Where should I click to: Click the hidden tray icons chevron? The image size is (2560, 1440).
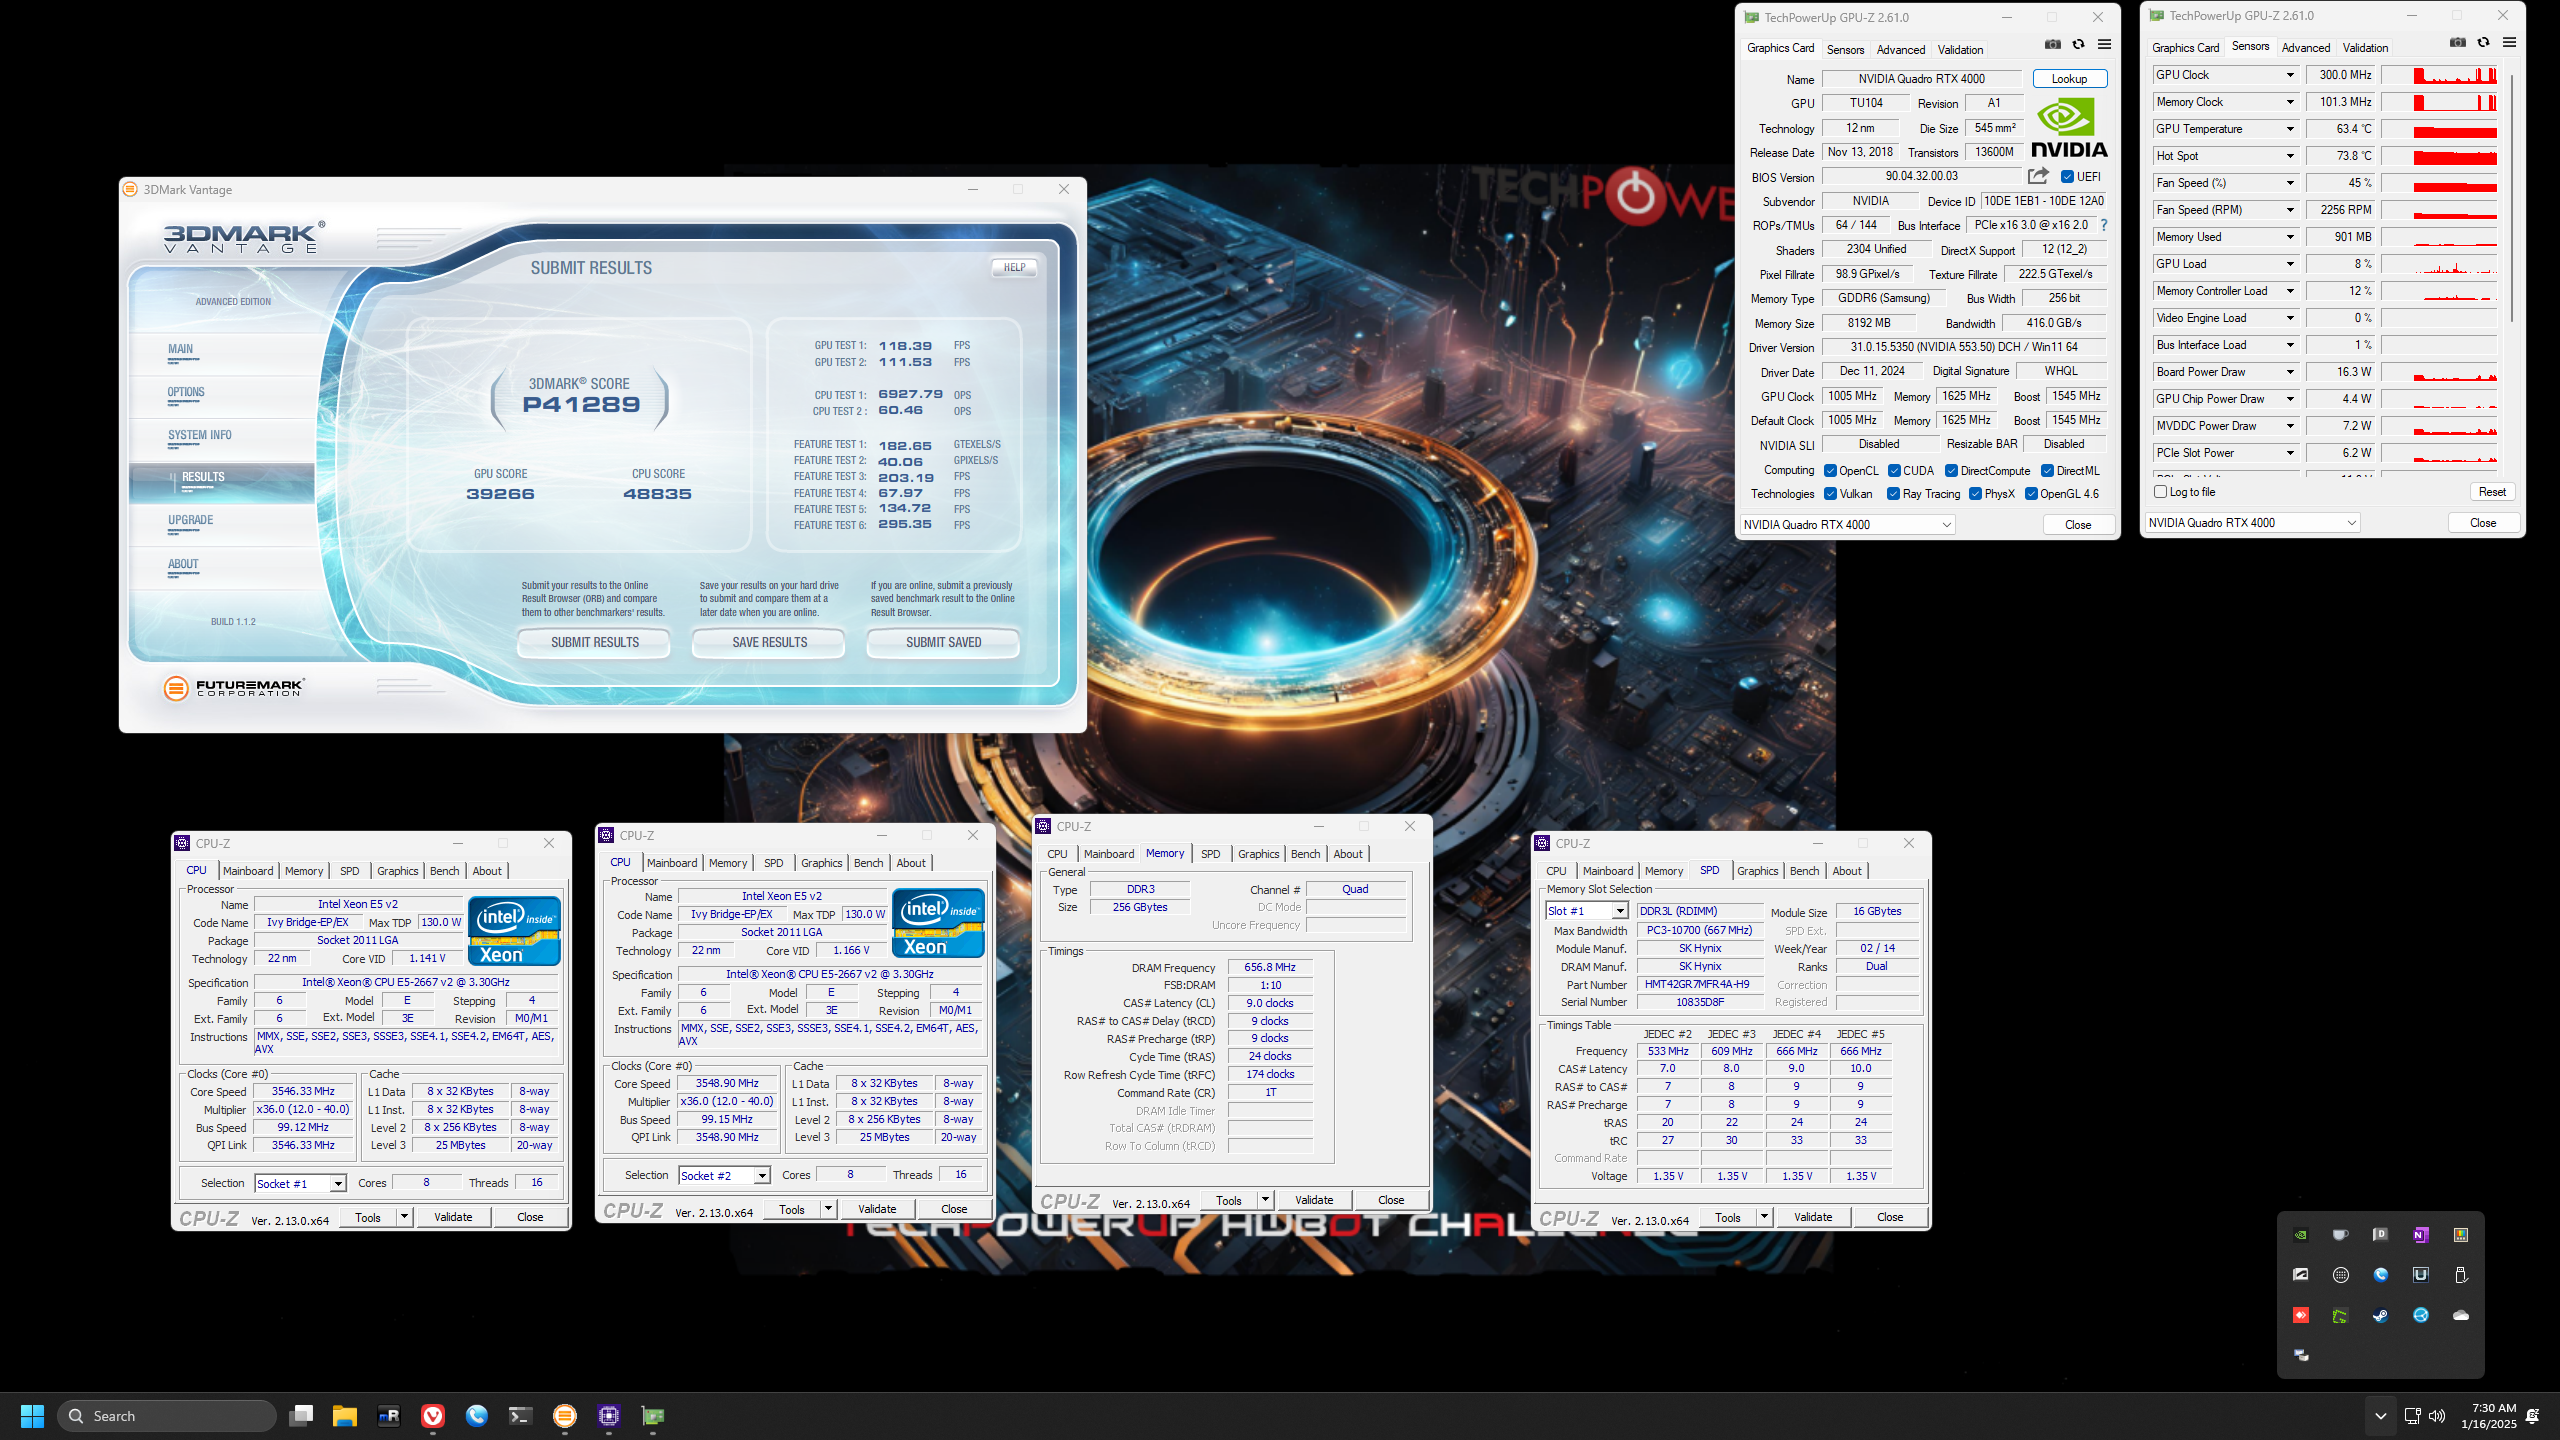click(x=2380, y=1415)
